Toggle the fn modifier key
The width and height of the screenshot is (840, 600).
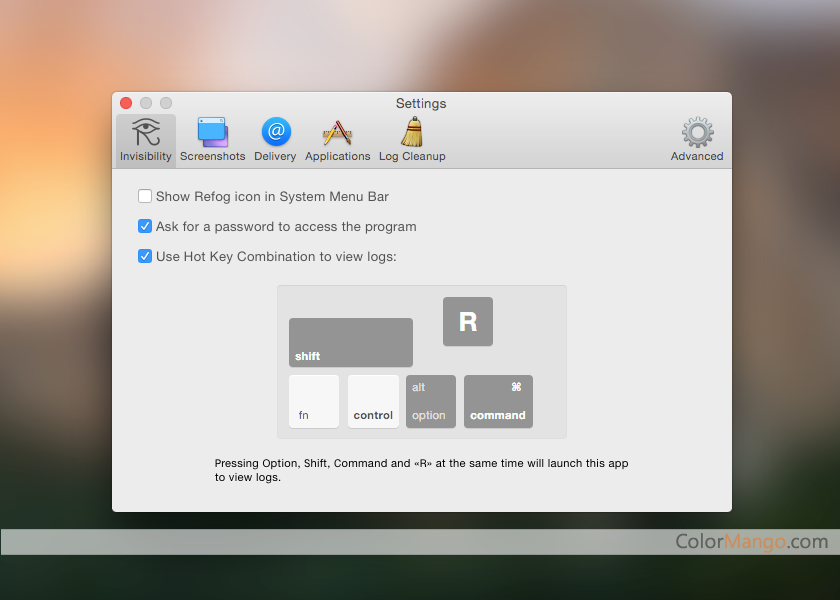(314, 401)
